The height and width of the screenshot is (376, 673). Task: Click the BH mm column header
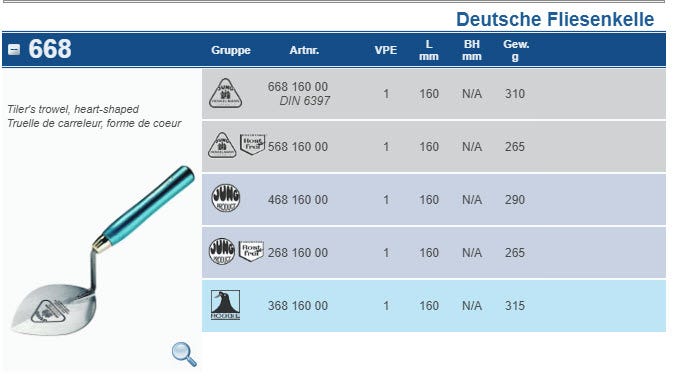click(x=472, y=50)
